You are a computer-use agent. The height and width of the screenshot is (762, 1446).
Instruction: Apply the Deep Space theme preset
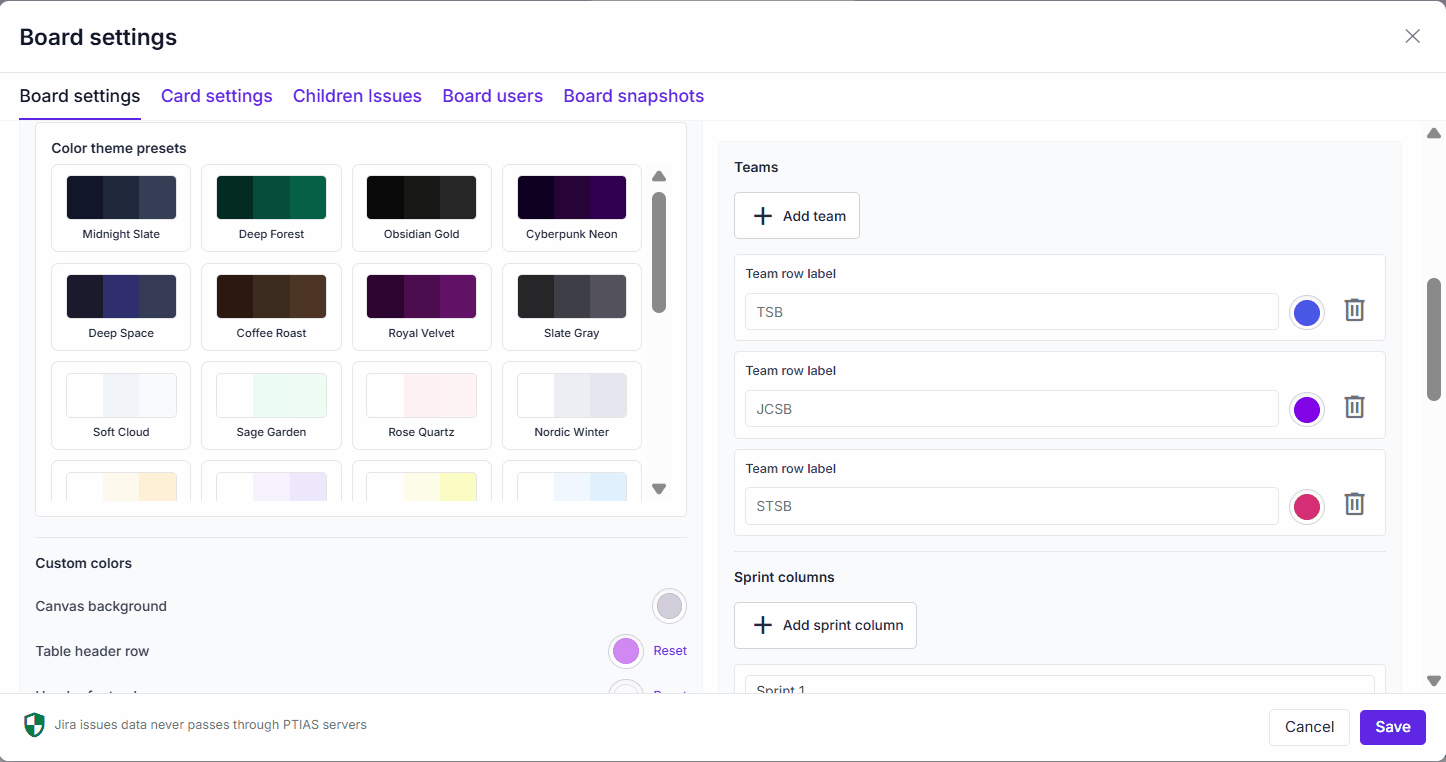click(121, 307)
